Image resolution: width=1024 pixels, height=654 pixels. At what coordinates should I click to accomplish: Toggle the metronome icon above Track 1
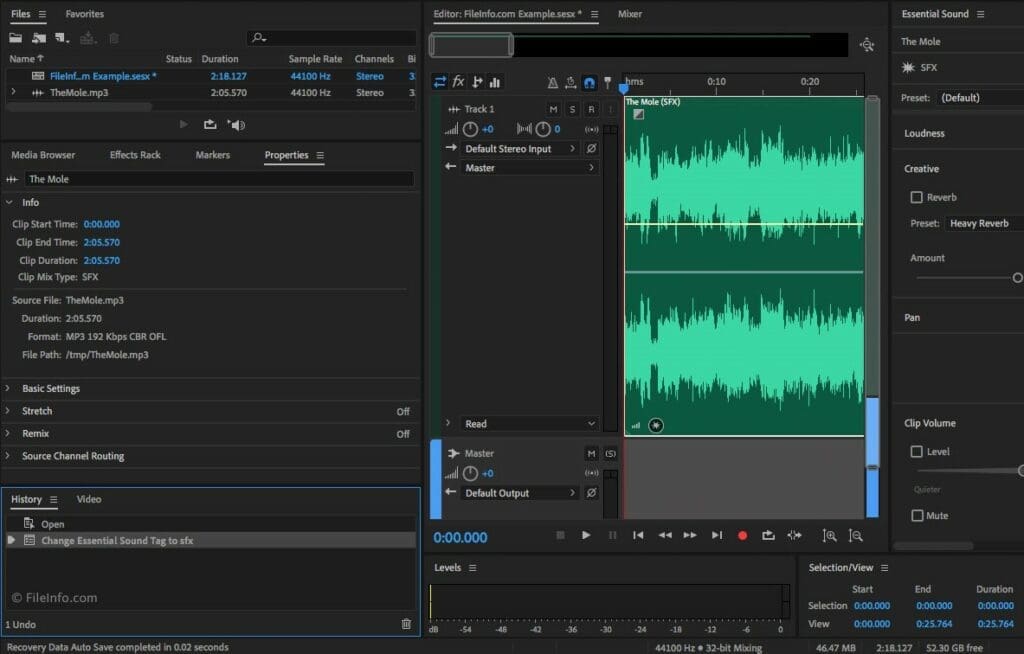pos(553,83)
